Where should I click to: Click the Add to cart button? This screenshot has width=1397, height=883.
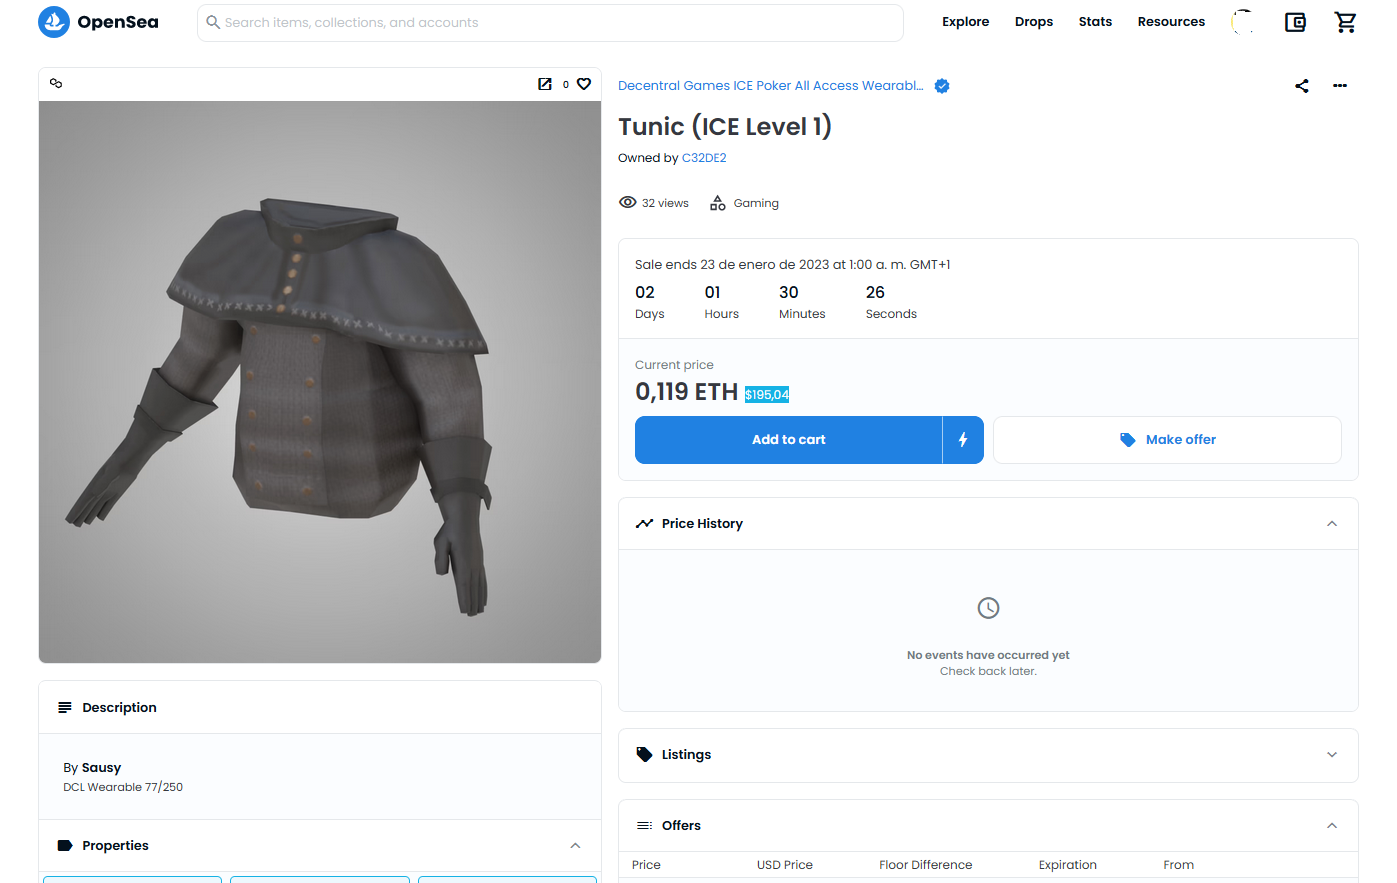[x=788, y=440]
